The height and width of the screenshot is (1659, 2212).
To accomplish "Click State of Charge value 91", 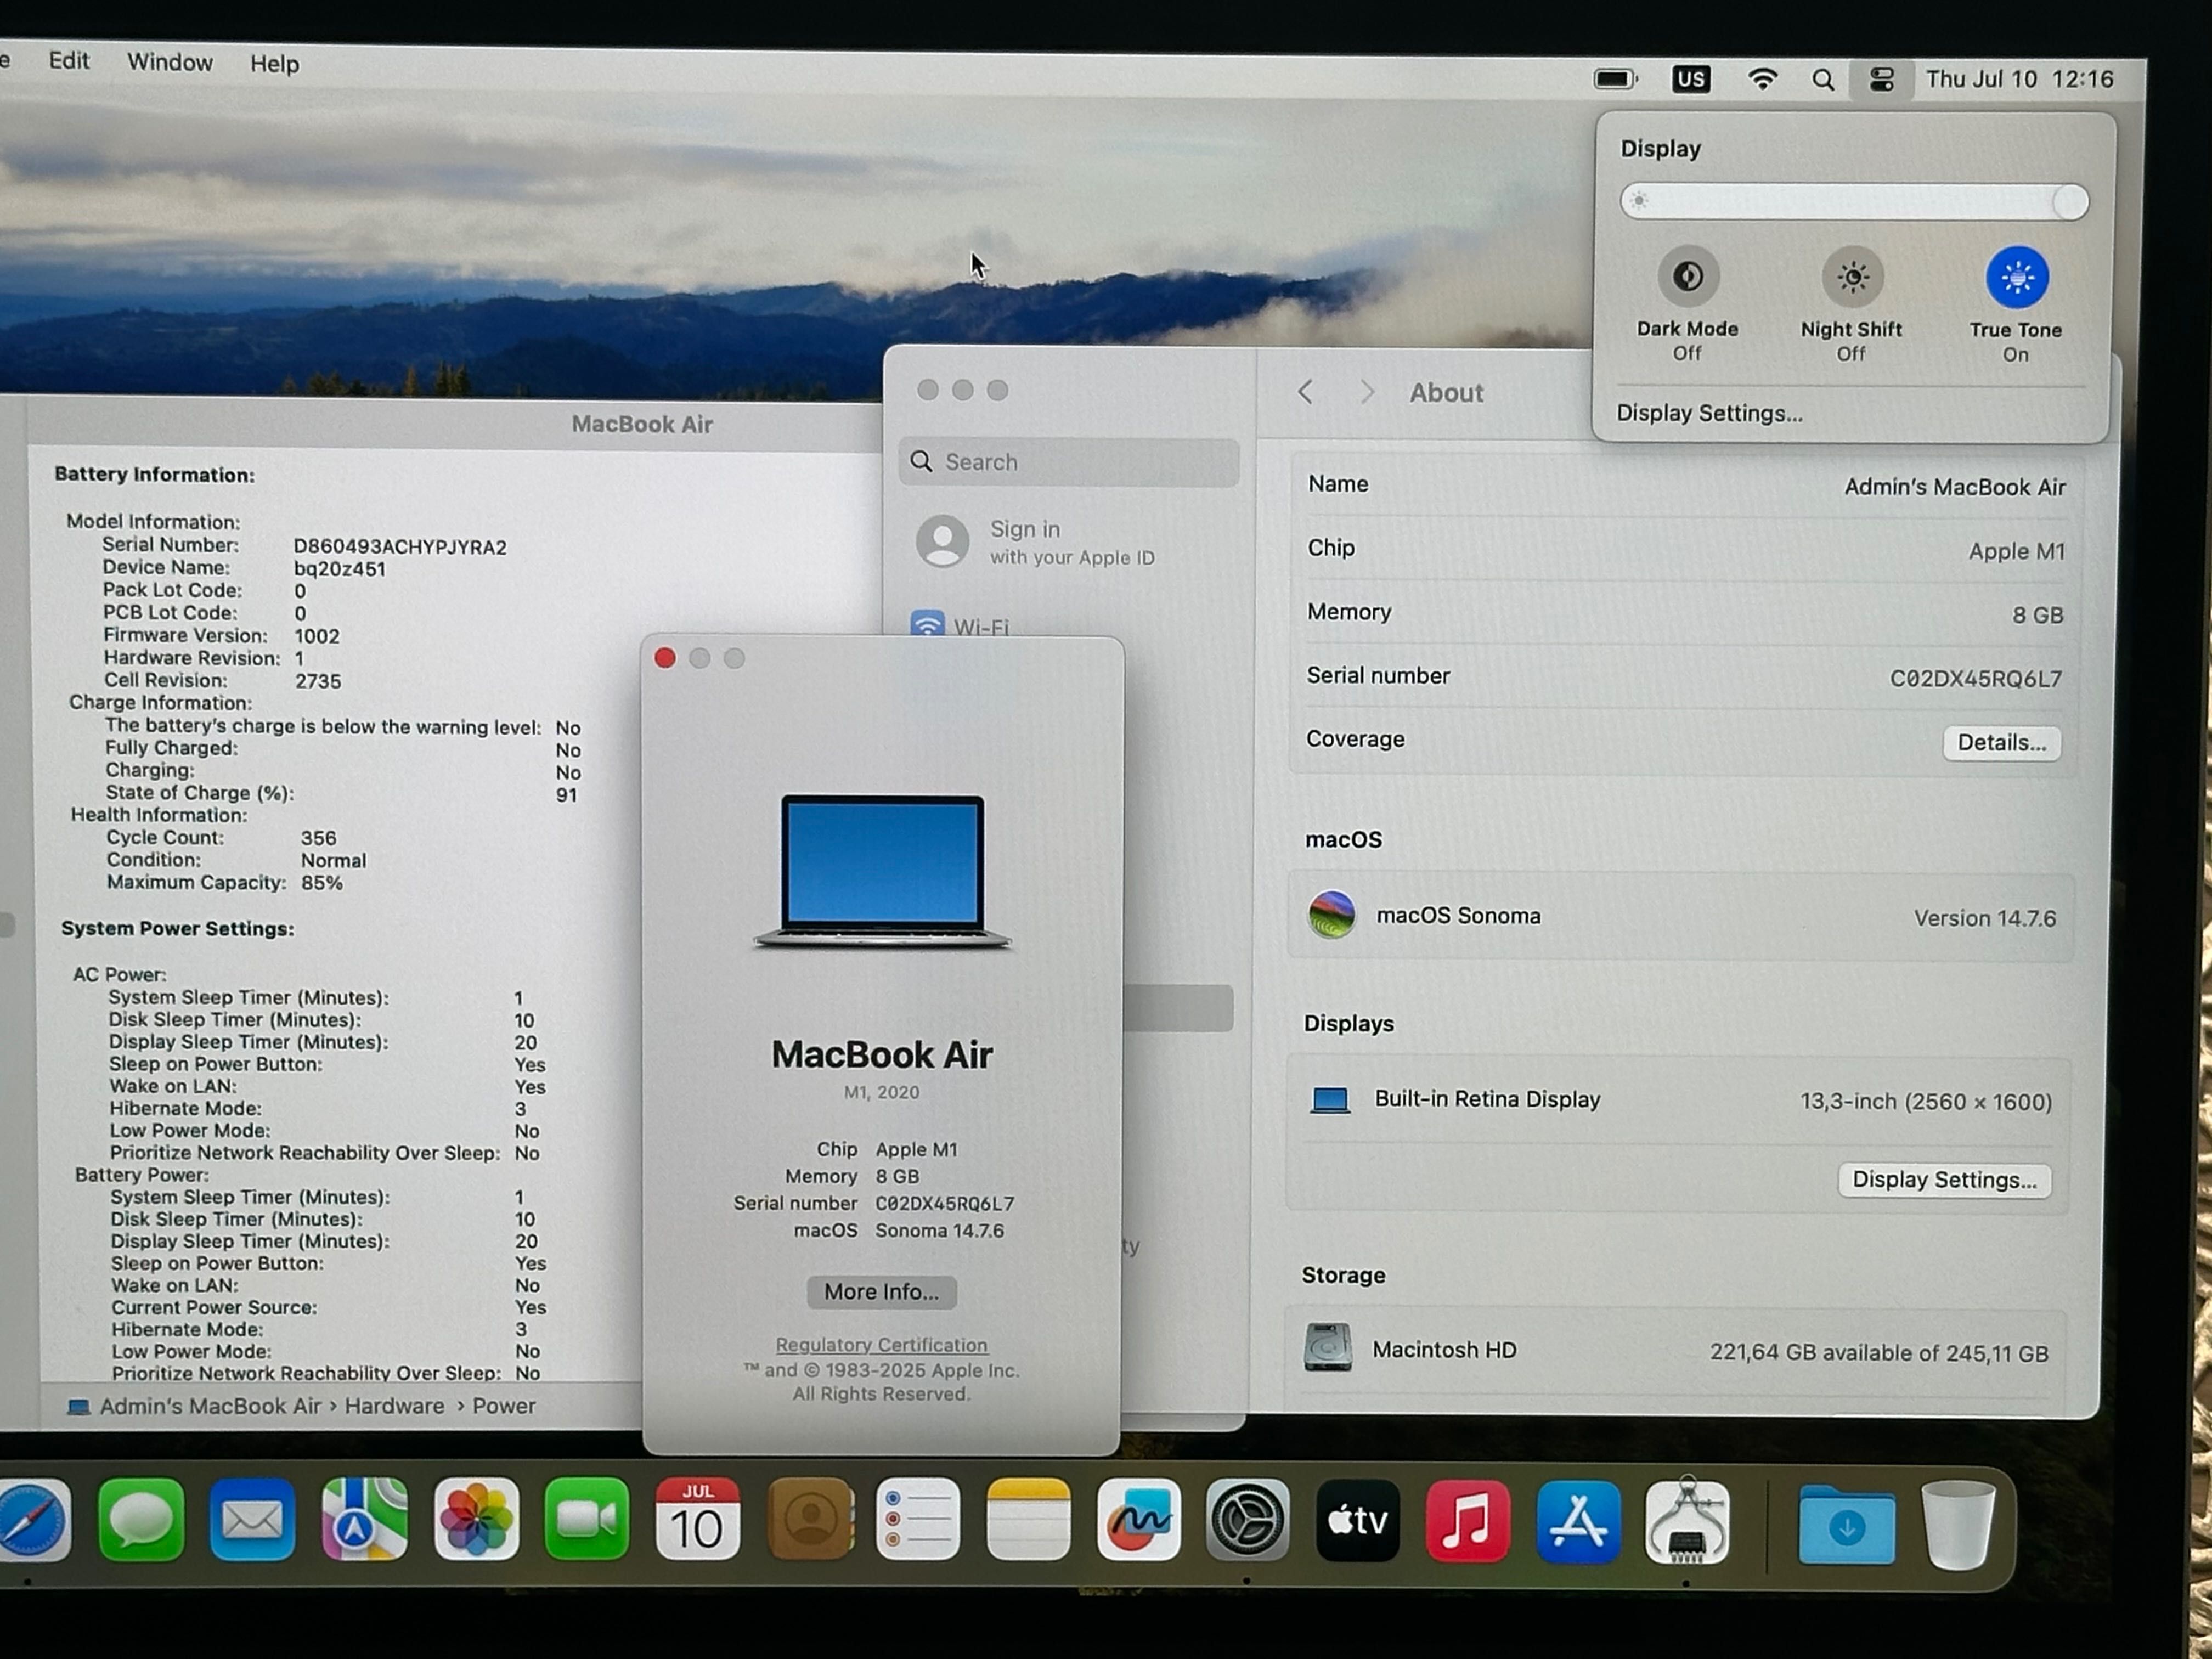I will click(566, 795).
